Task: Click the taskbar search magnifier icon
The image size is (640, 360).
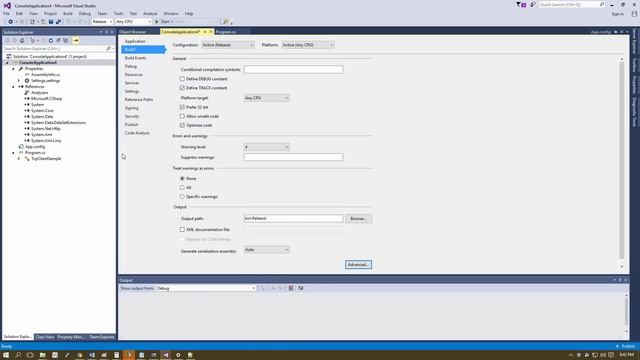Action: point(18,355)
